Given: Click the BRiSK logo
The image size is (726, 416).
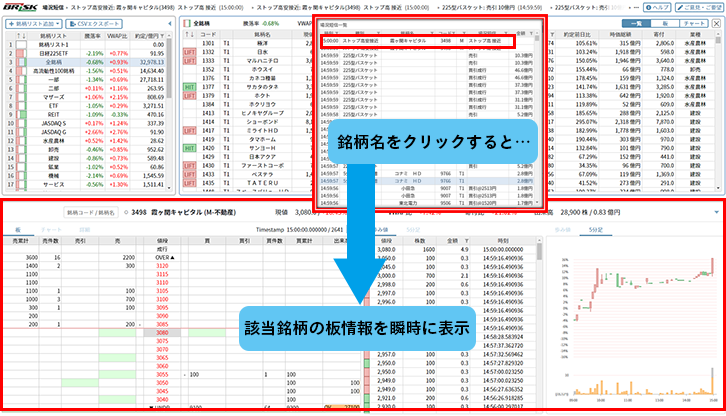Looking at the screenshot, I should coord(20,8).
